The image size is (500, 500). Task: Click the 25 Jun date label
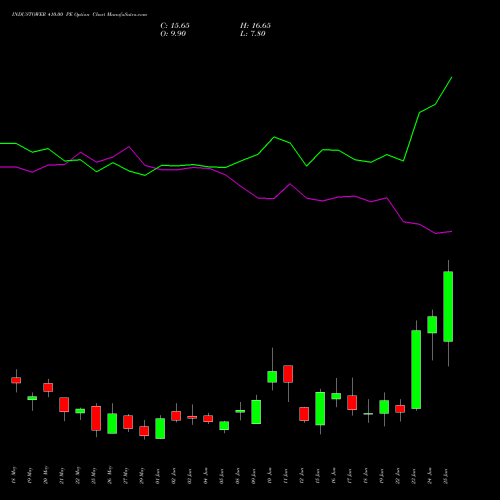tap(446, 476)
